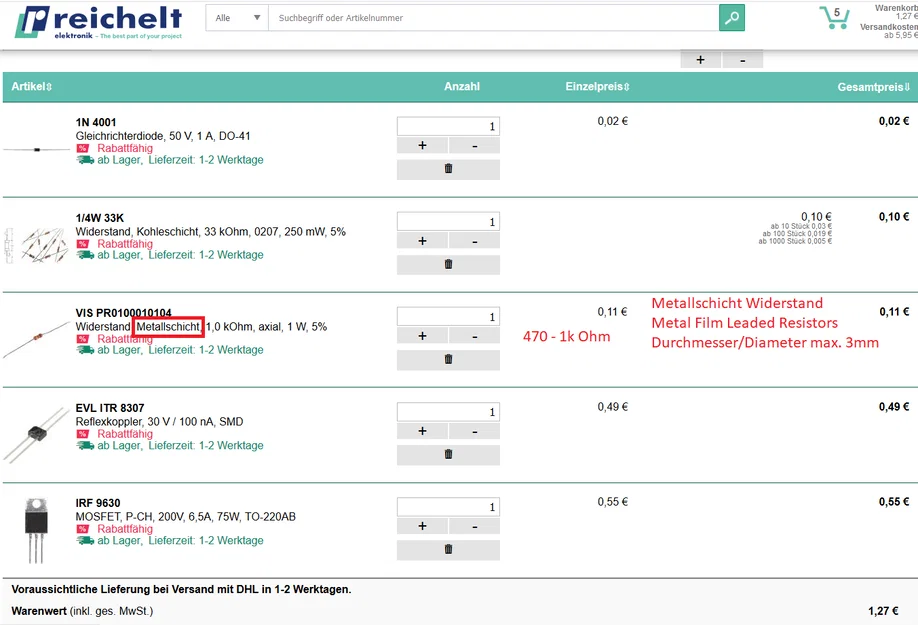This screenshot has height=625, width=918.
Task: Open the shopping cart icon
Action: [x=834, y=18]
